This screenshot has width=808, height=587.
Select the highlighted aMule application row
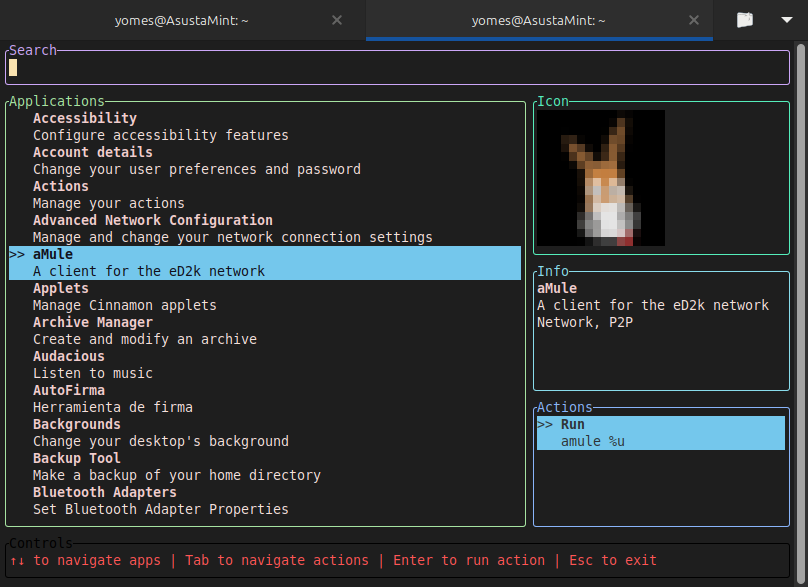pyautogui.click(x=265, y=263)
